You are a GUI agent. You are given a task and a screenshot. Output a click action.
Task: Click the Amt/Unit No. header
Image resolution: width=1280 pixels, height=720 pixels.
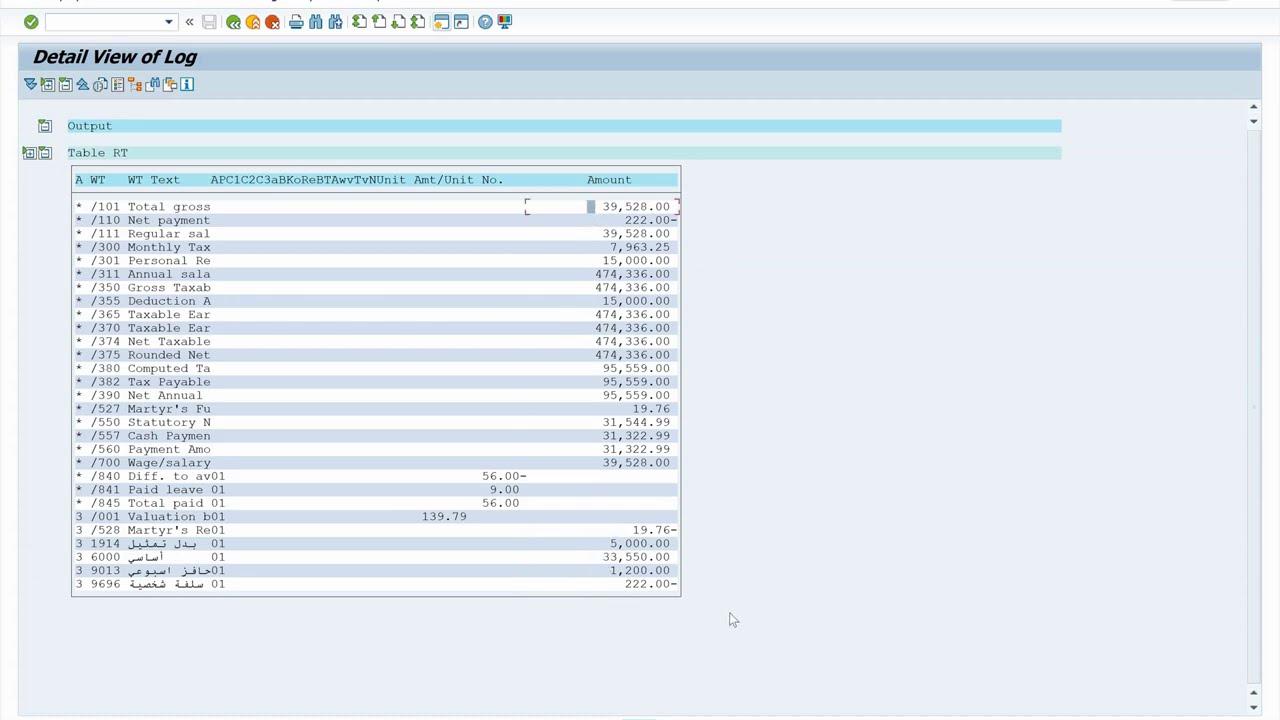point(458,180)
